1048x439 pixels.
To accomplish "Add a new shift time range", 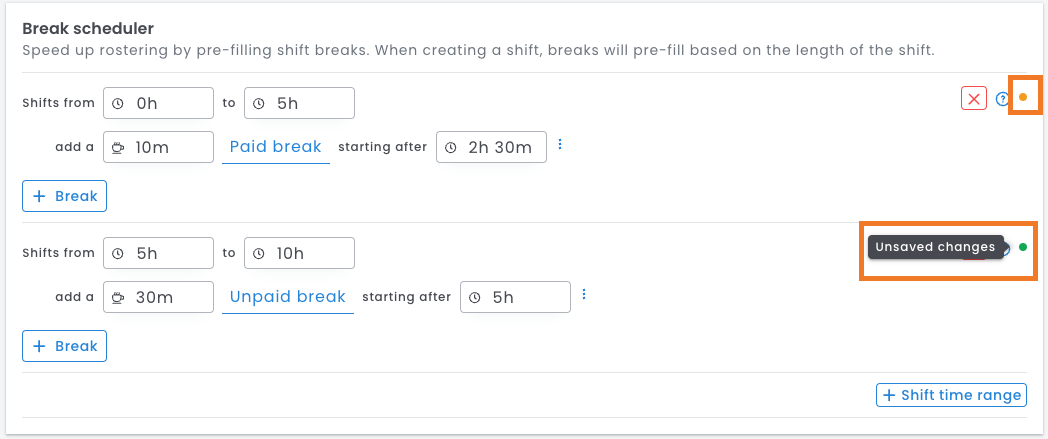I will point(951,395).
